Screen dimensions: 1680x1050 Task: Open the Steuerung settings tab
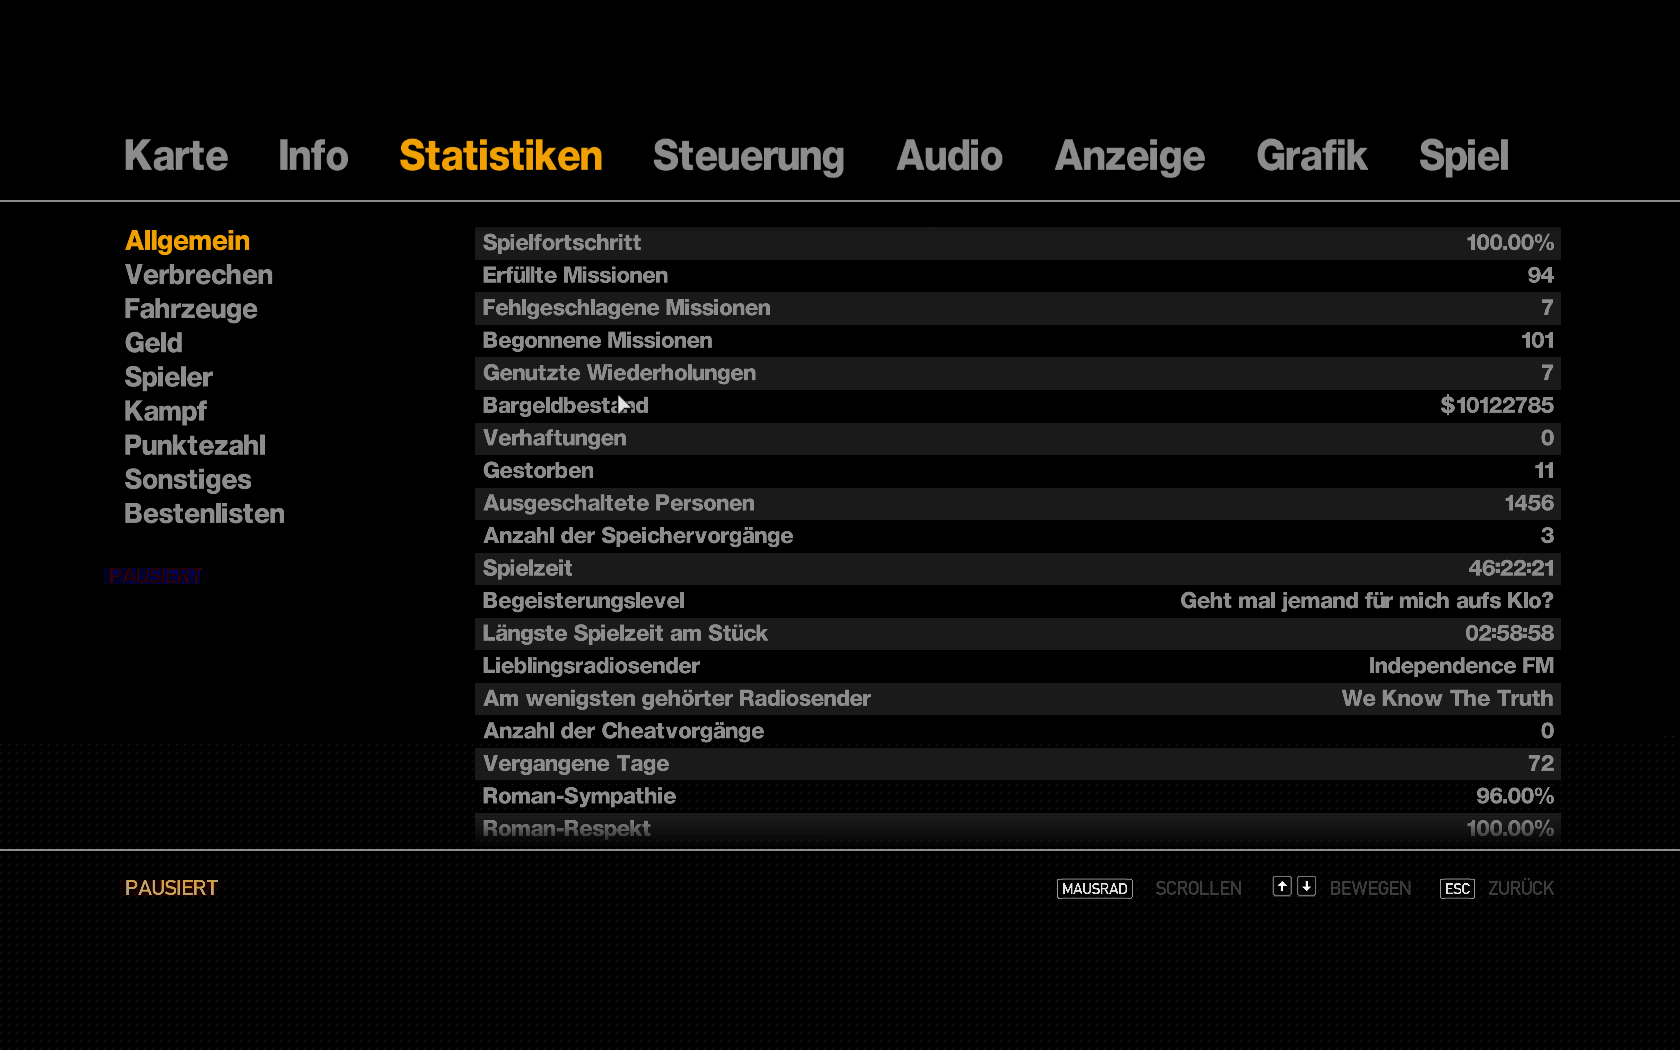coord(749,157)
